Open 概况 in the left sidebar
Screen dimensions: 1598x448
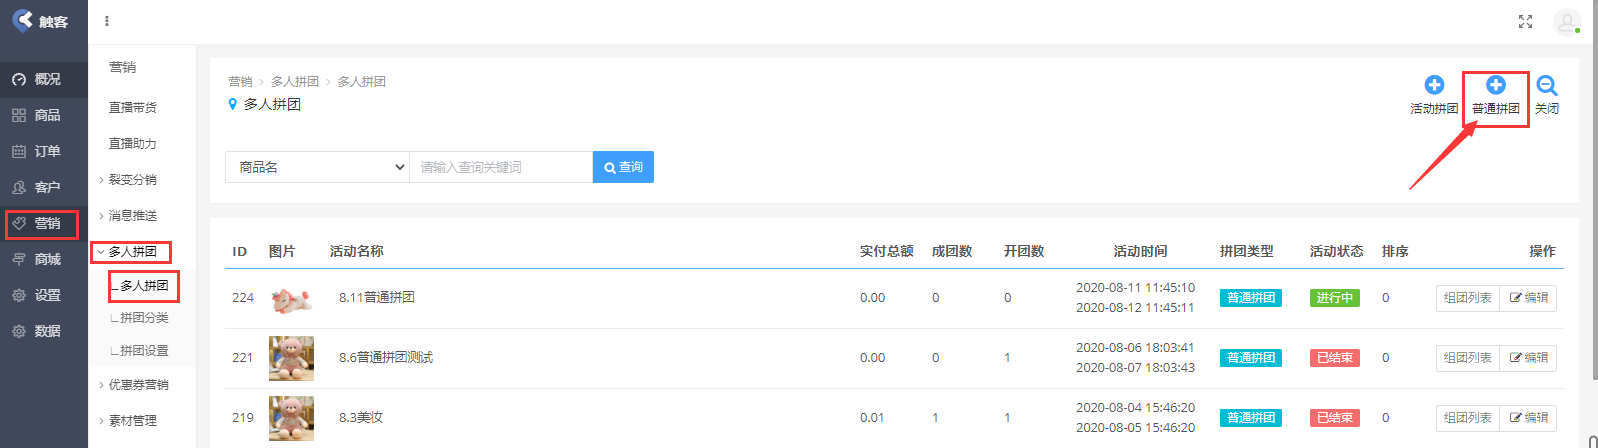46,79
